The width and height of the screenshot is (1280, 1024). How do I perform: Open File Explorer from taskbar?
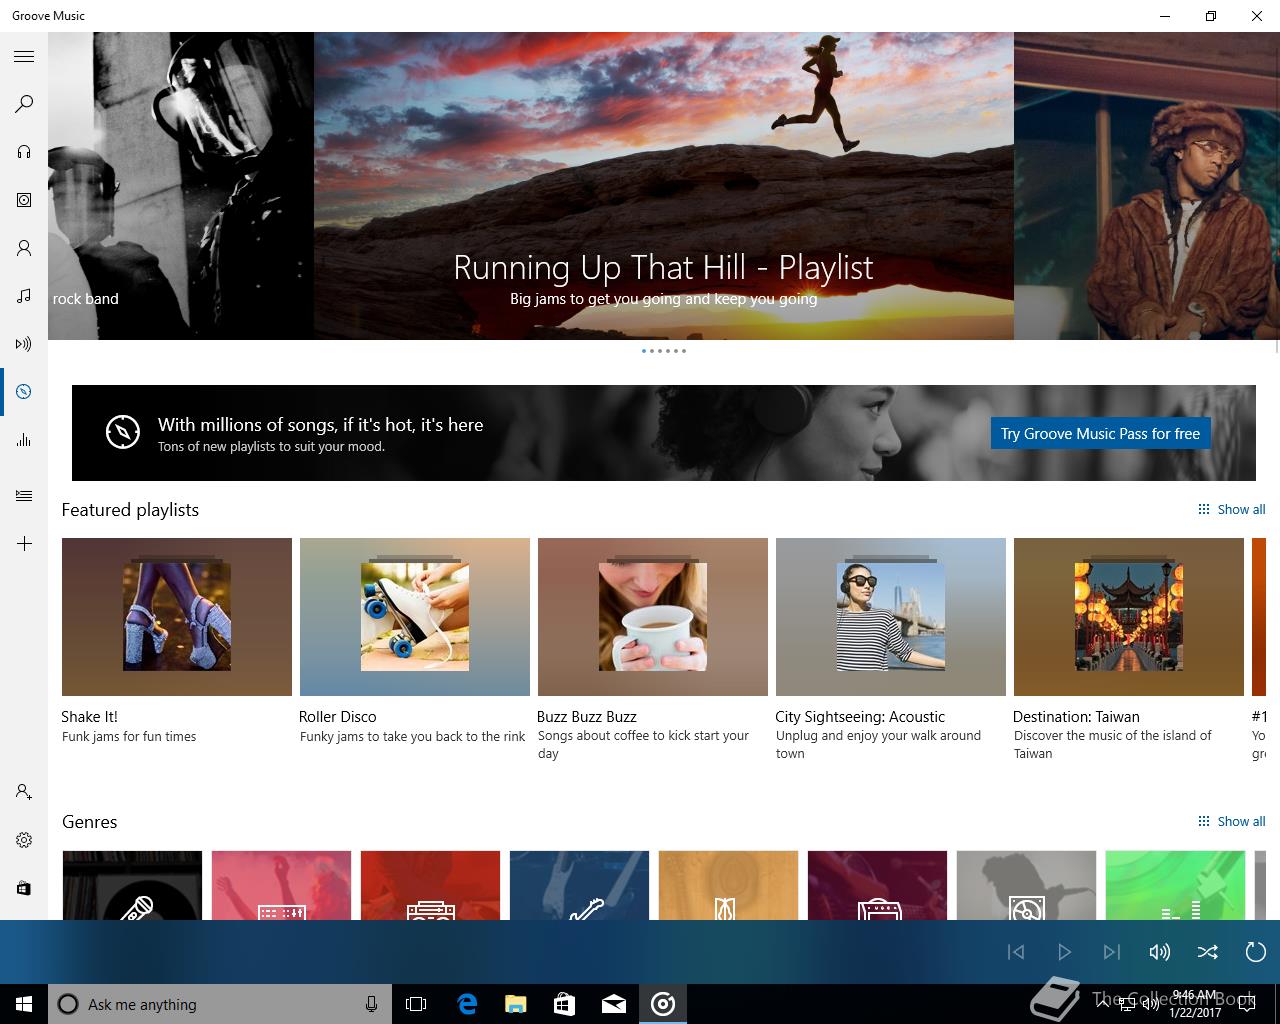(x=515, y=1004)
